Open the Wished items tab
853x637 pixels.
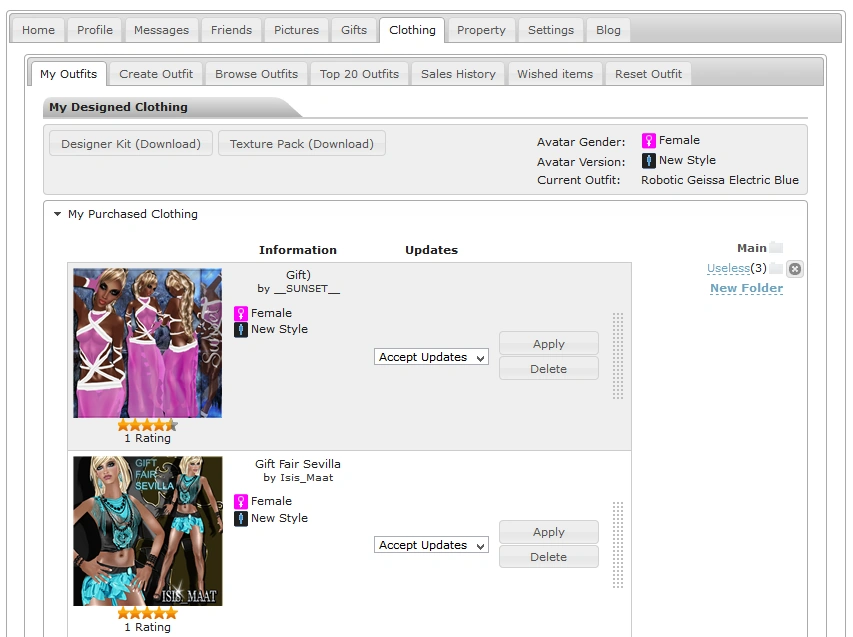555,74
